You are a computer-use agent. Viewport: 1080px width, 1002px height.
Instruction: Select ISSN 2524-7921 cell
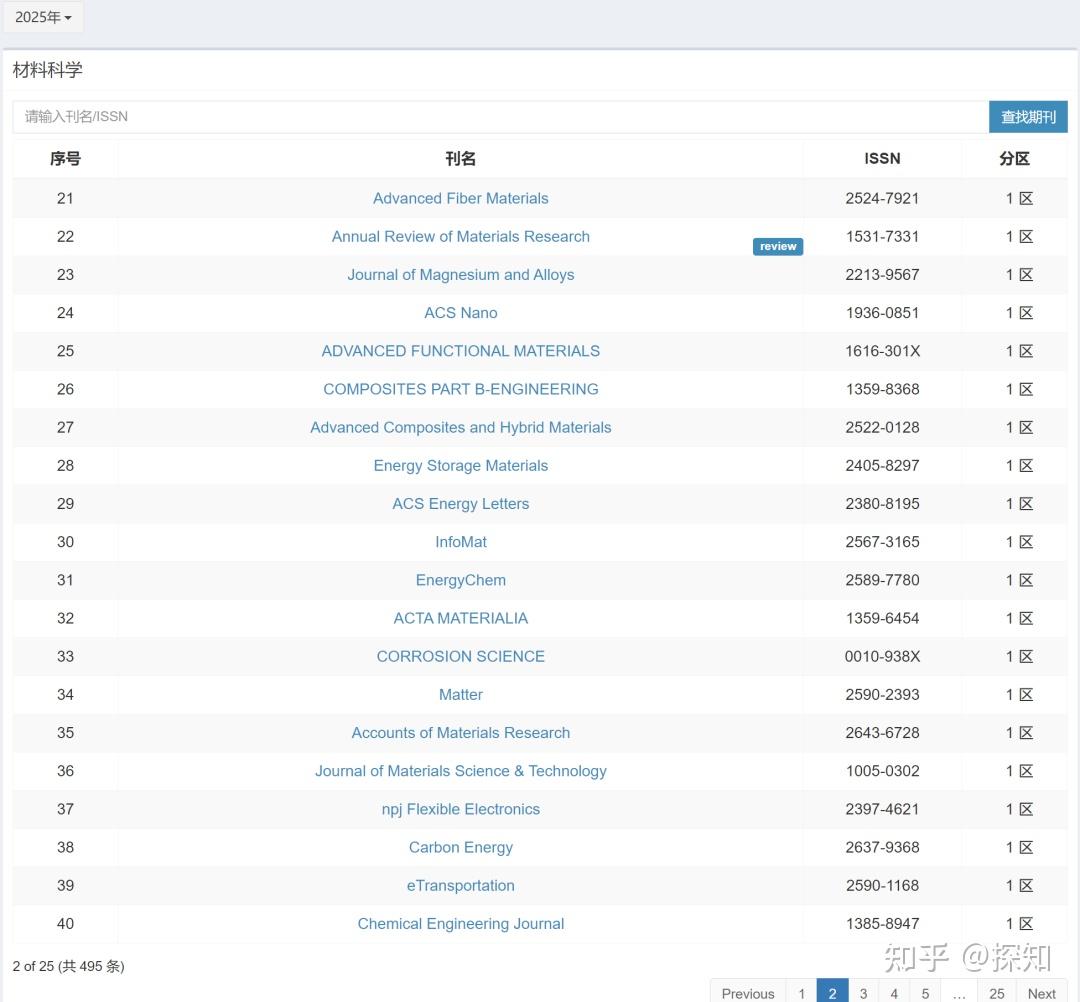(x=882, y=198)
